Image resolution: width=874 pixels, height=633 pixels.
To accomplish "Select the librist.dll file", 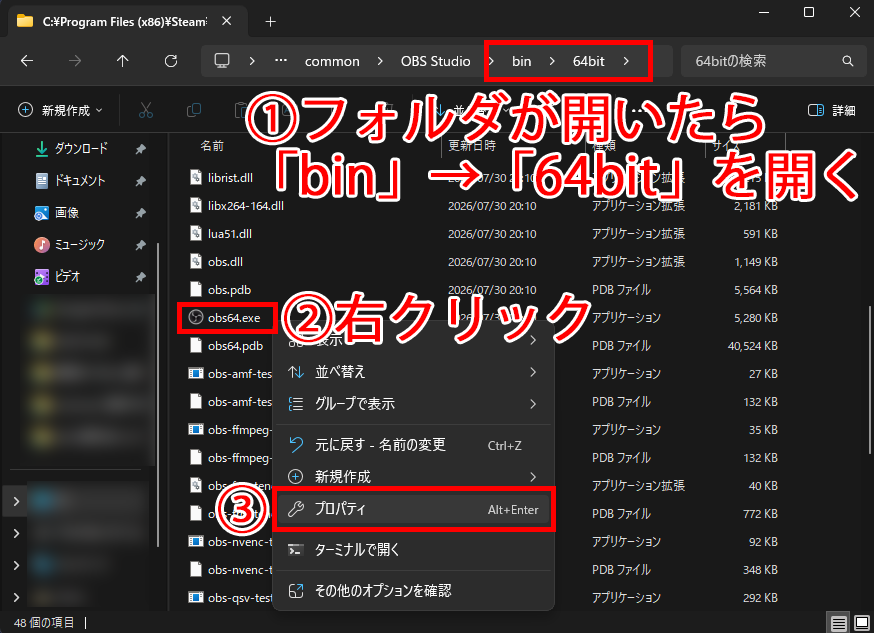I will click(230, 178).
